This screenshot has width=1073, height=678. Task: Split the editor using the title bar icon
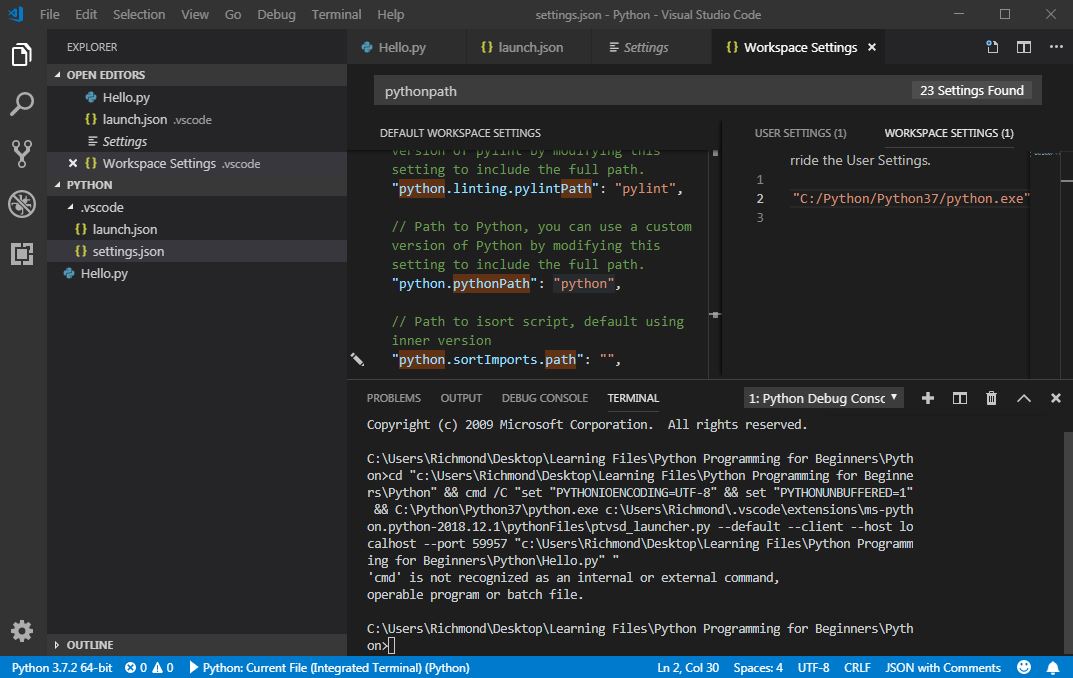(x=1022, y=46)
